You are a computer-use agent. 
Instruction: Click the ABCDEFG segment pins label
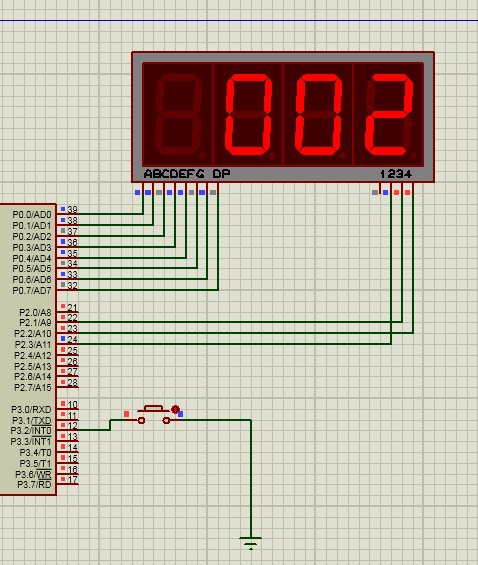(174, 174)
